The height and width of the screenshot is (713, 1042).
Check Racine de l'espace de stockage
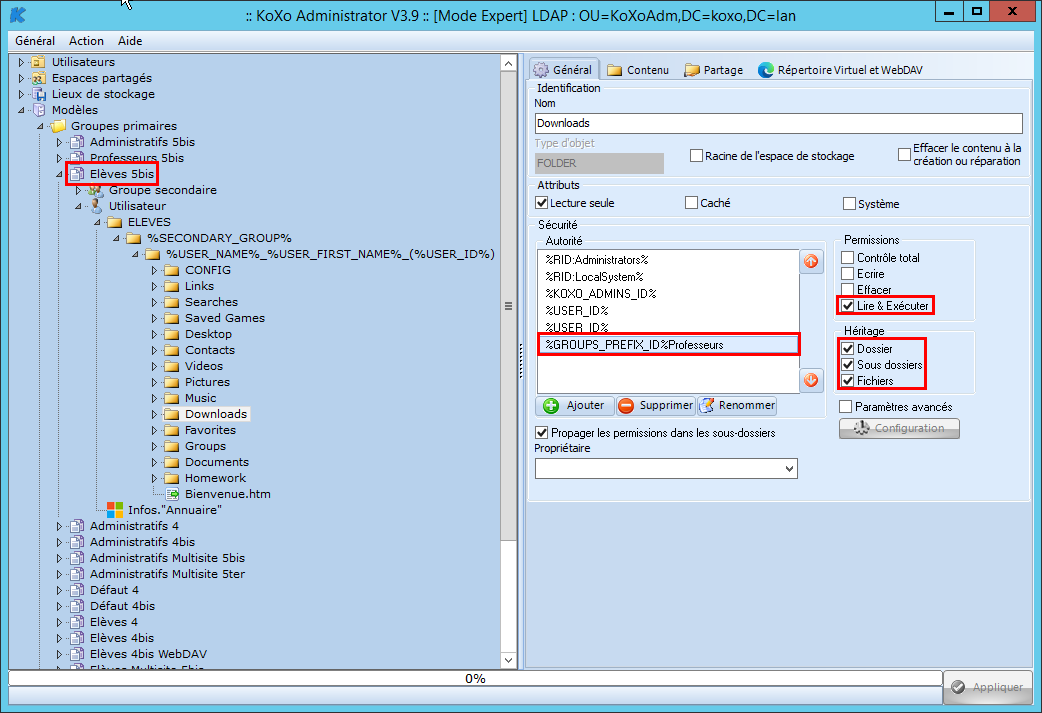pos(696,155)
